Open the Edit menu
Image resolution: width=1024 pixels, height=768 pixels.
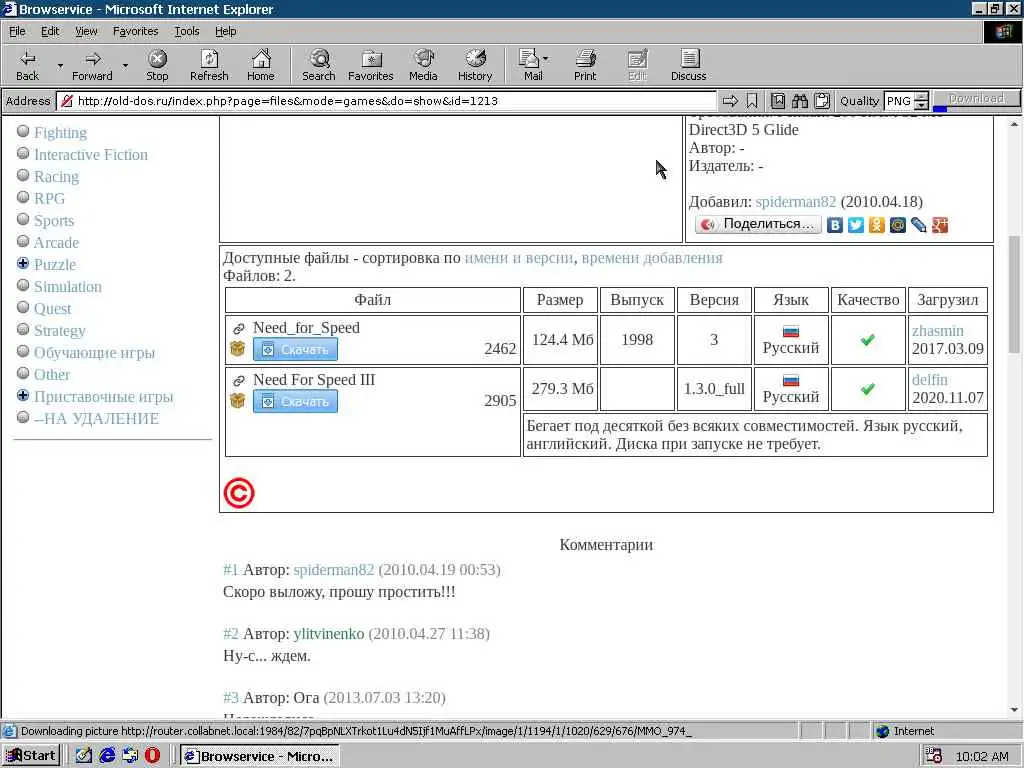(x=50, y=31)
